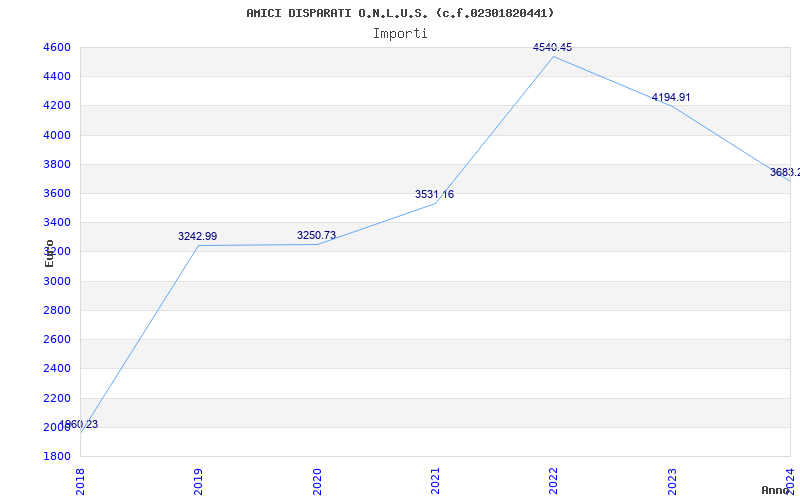The height and width of the screenshot is (500, 800).
Task: Click the 2200 y-axis tick label
Action: click(57, 398)
